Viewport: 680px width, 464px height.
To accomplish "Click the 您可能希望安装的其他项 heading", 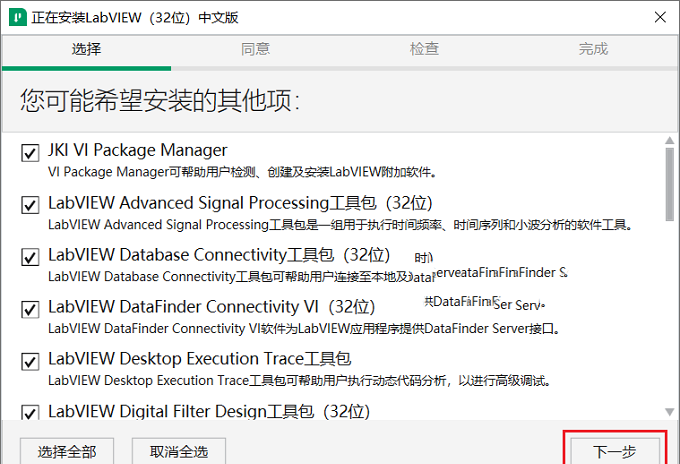I will [160, 101].
